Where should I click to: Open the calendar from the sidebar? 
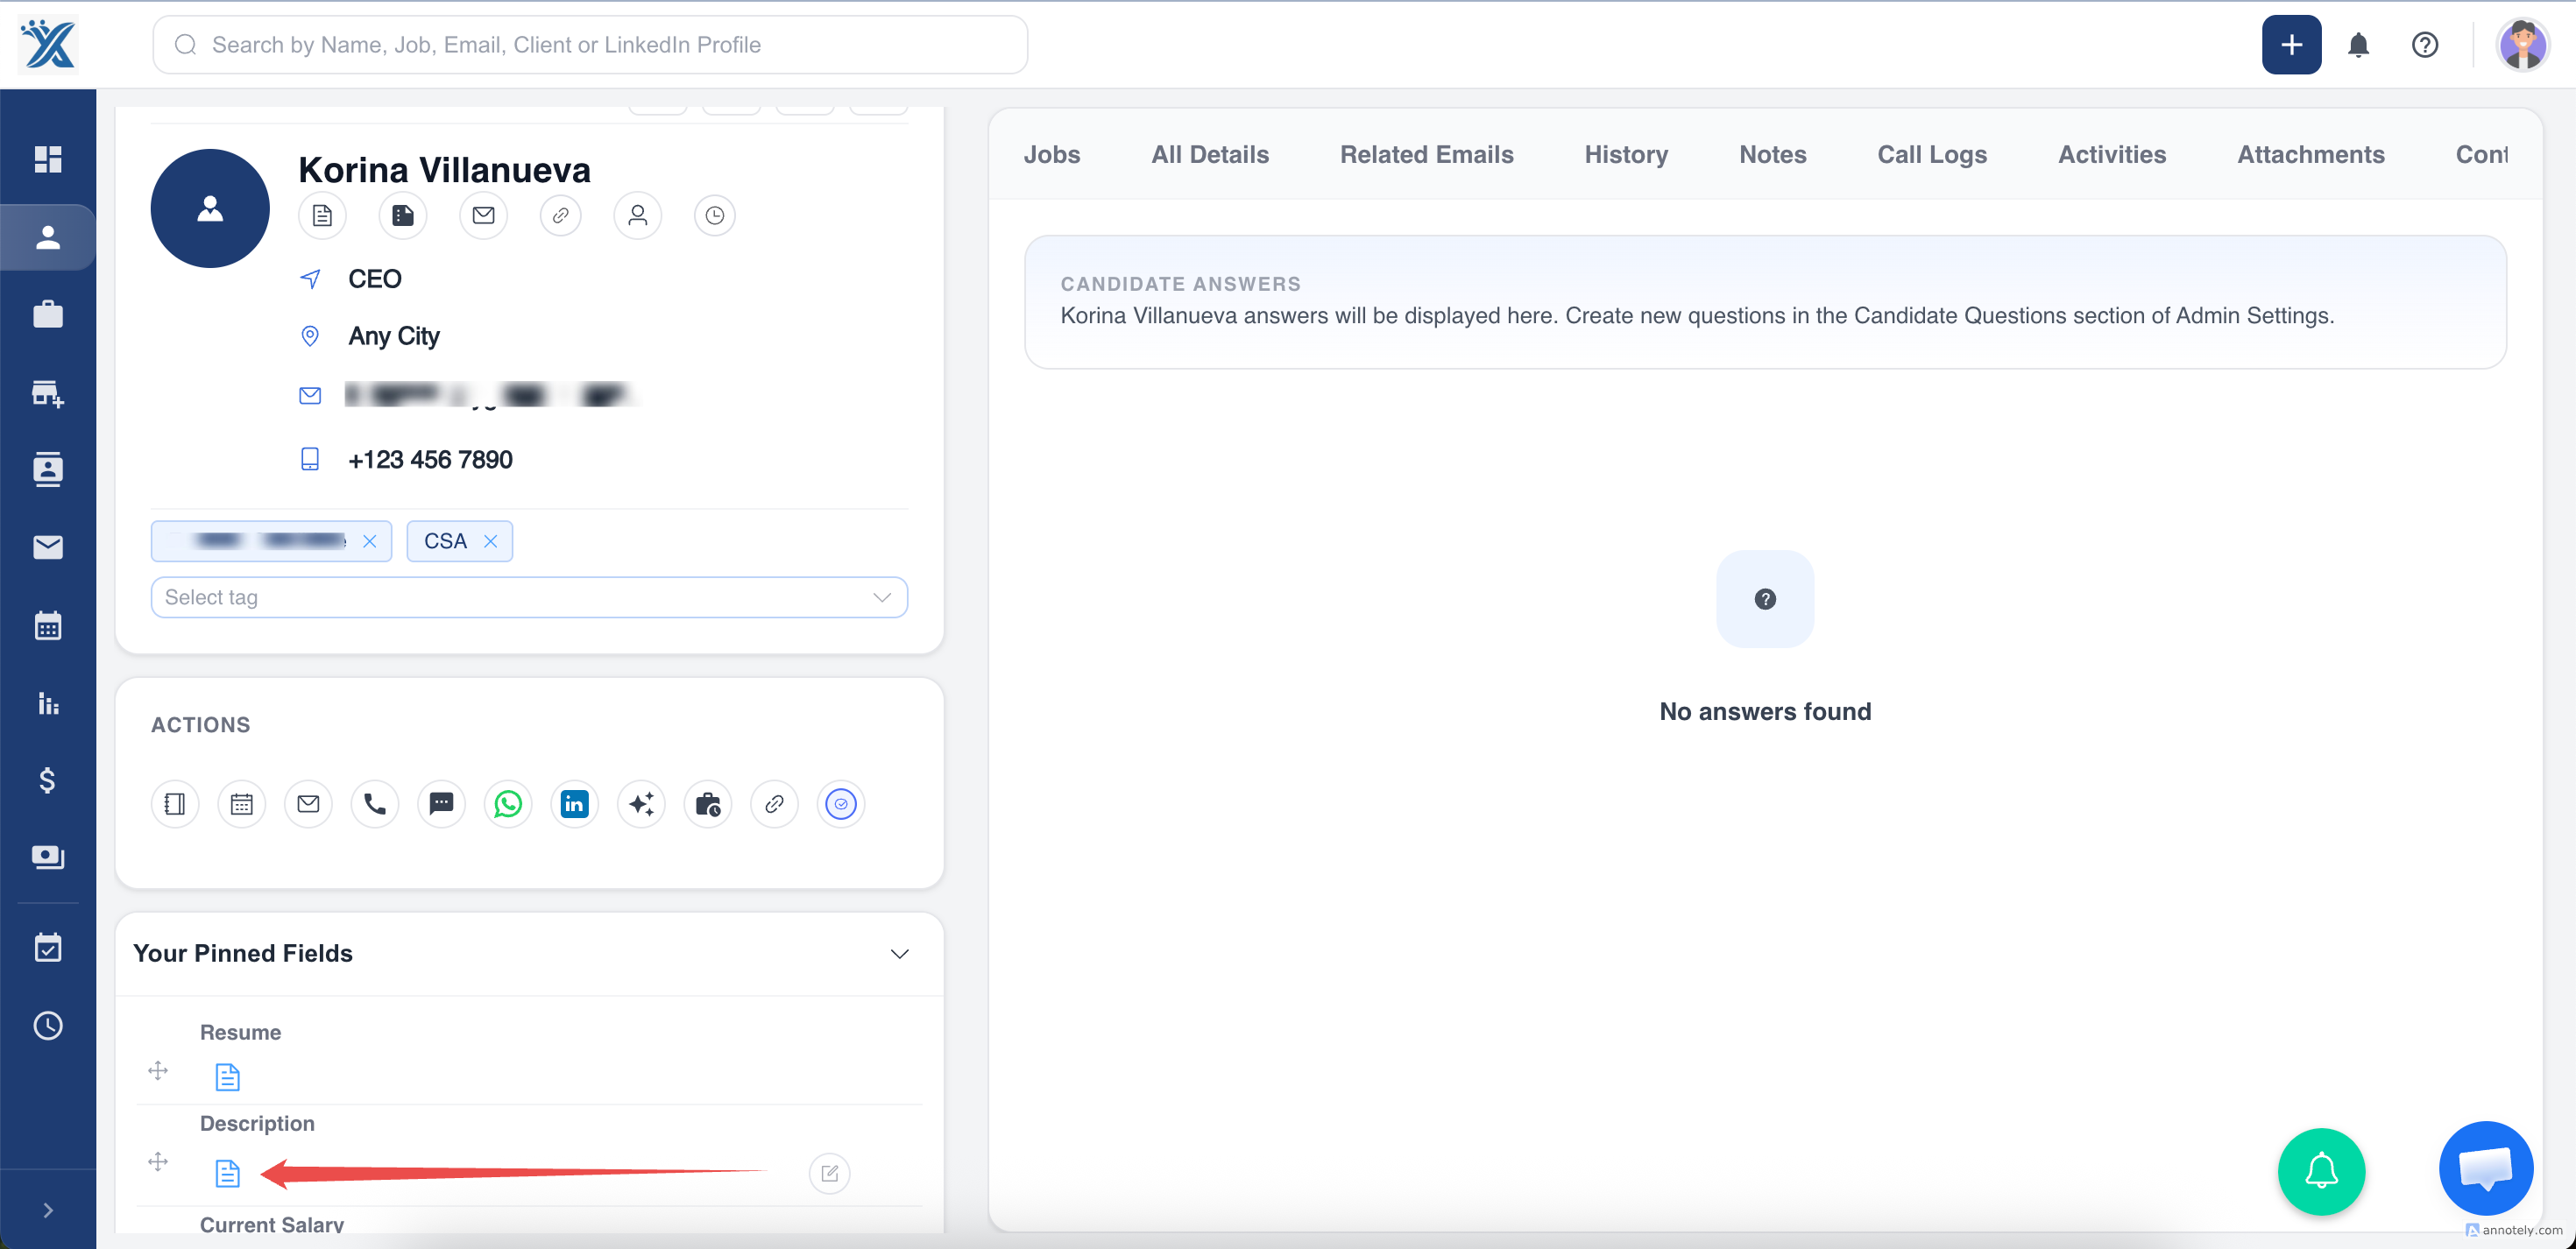point(48,625)
